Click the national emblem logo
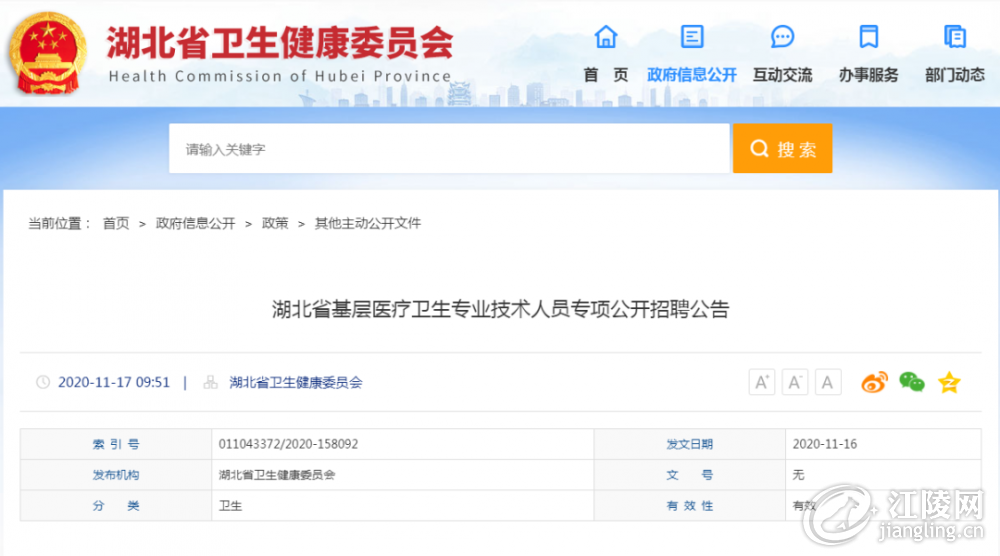 coord(47,54)
